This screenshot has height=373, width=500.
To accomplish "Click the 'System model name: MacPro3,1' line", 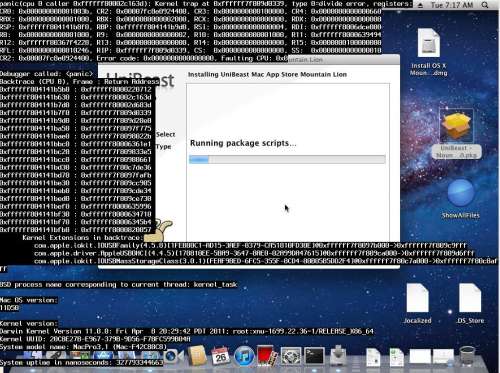I will click(x=83, y=347).
